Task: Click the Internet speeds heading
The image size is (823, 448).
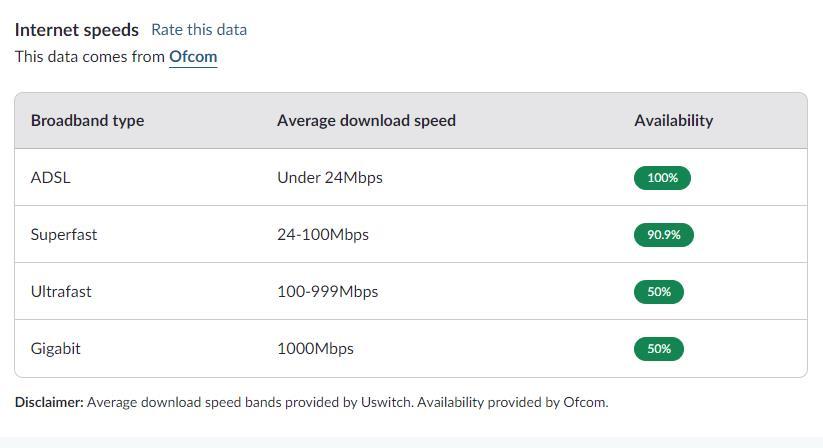Action: click(77, 30)
